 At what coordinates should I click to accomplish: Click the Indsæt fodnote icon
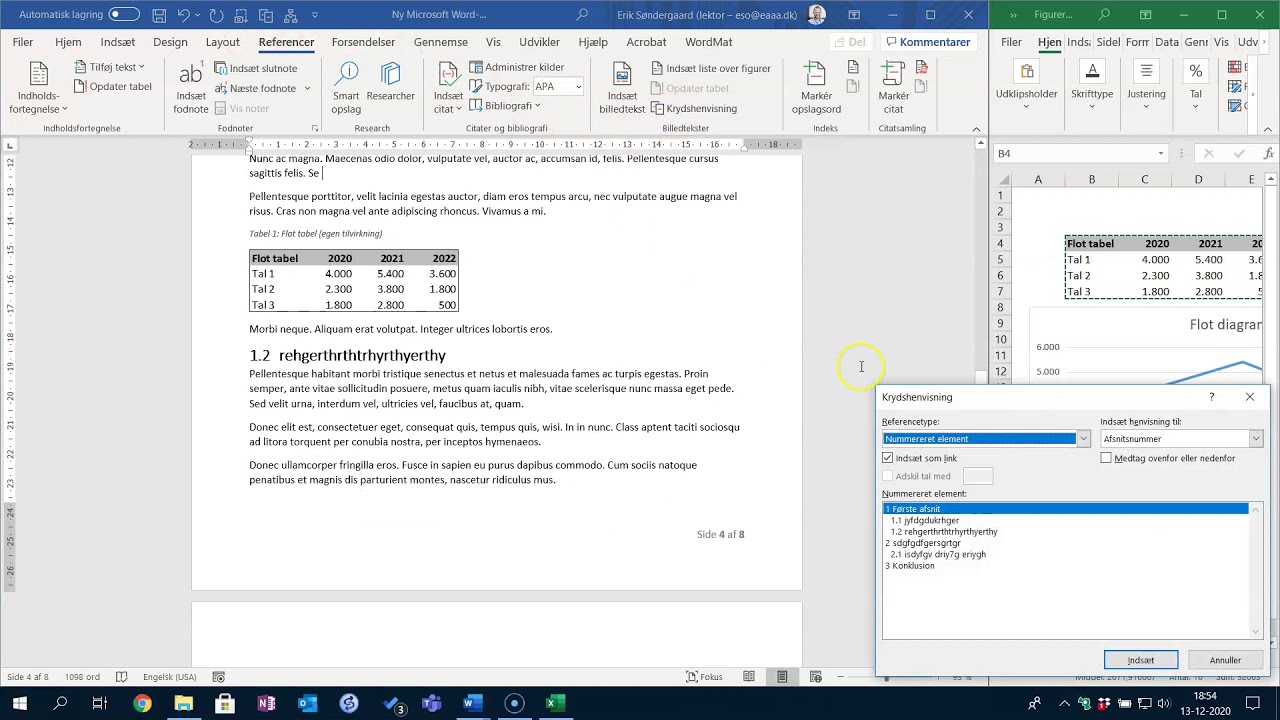(190, 88)
